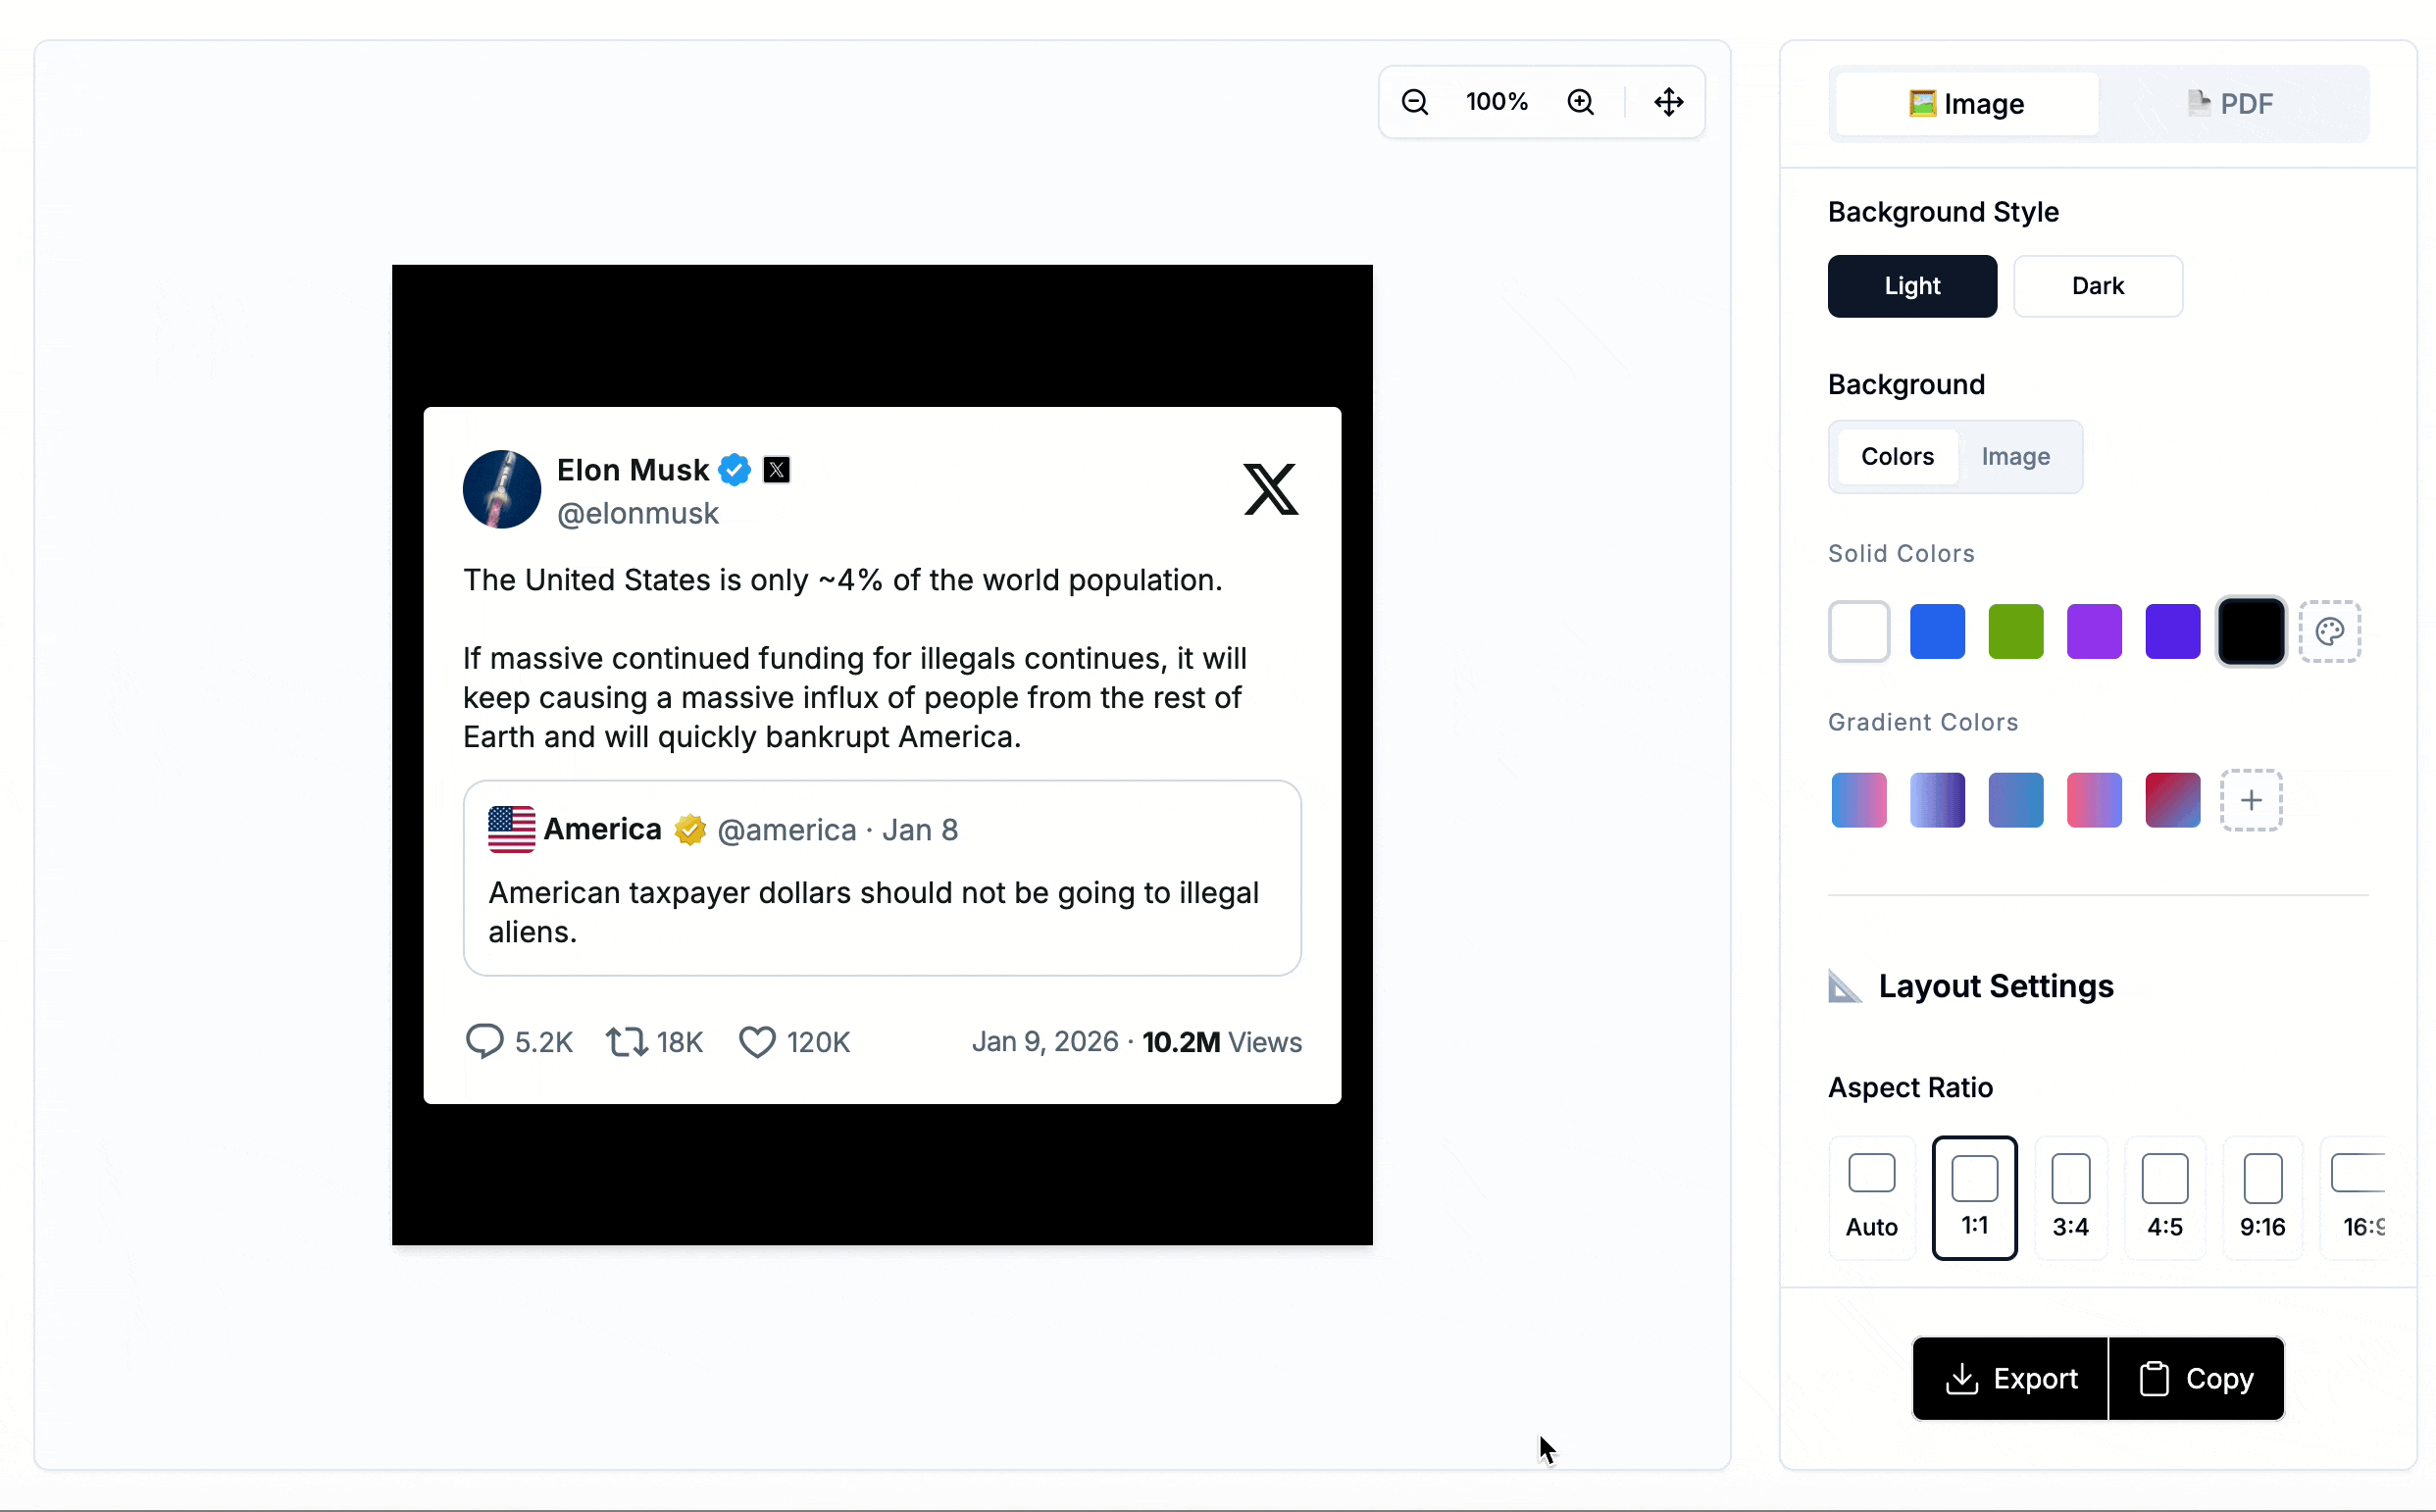Click the X logo on tweet card
This screenshot has height=1512, width=2436.
pyautogui.click(x=1270, y=489)
